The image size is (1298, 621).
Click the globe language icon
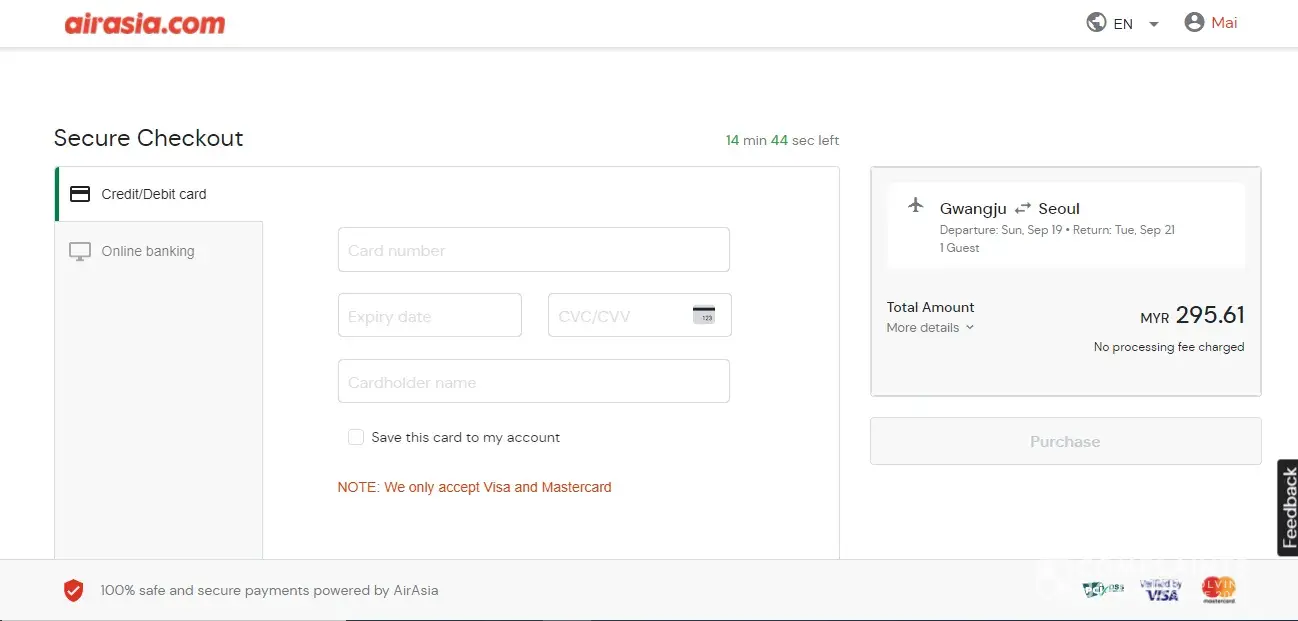1096,23
